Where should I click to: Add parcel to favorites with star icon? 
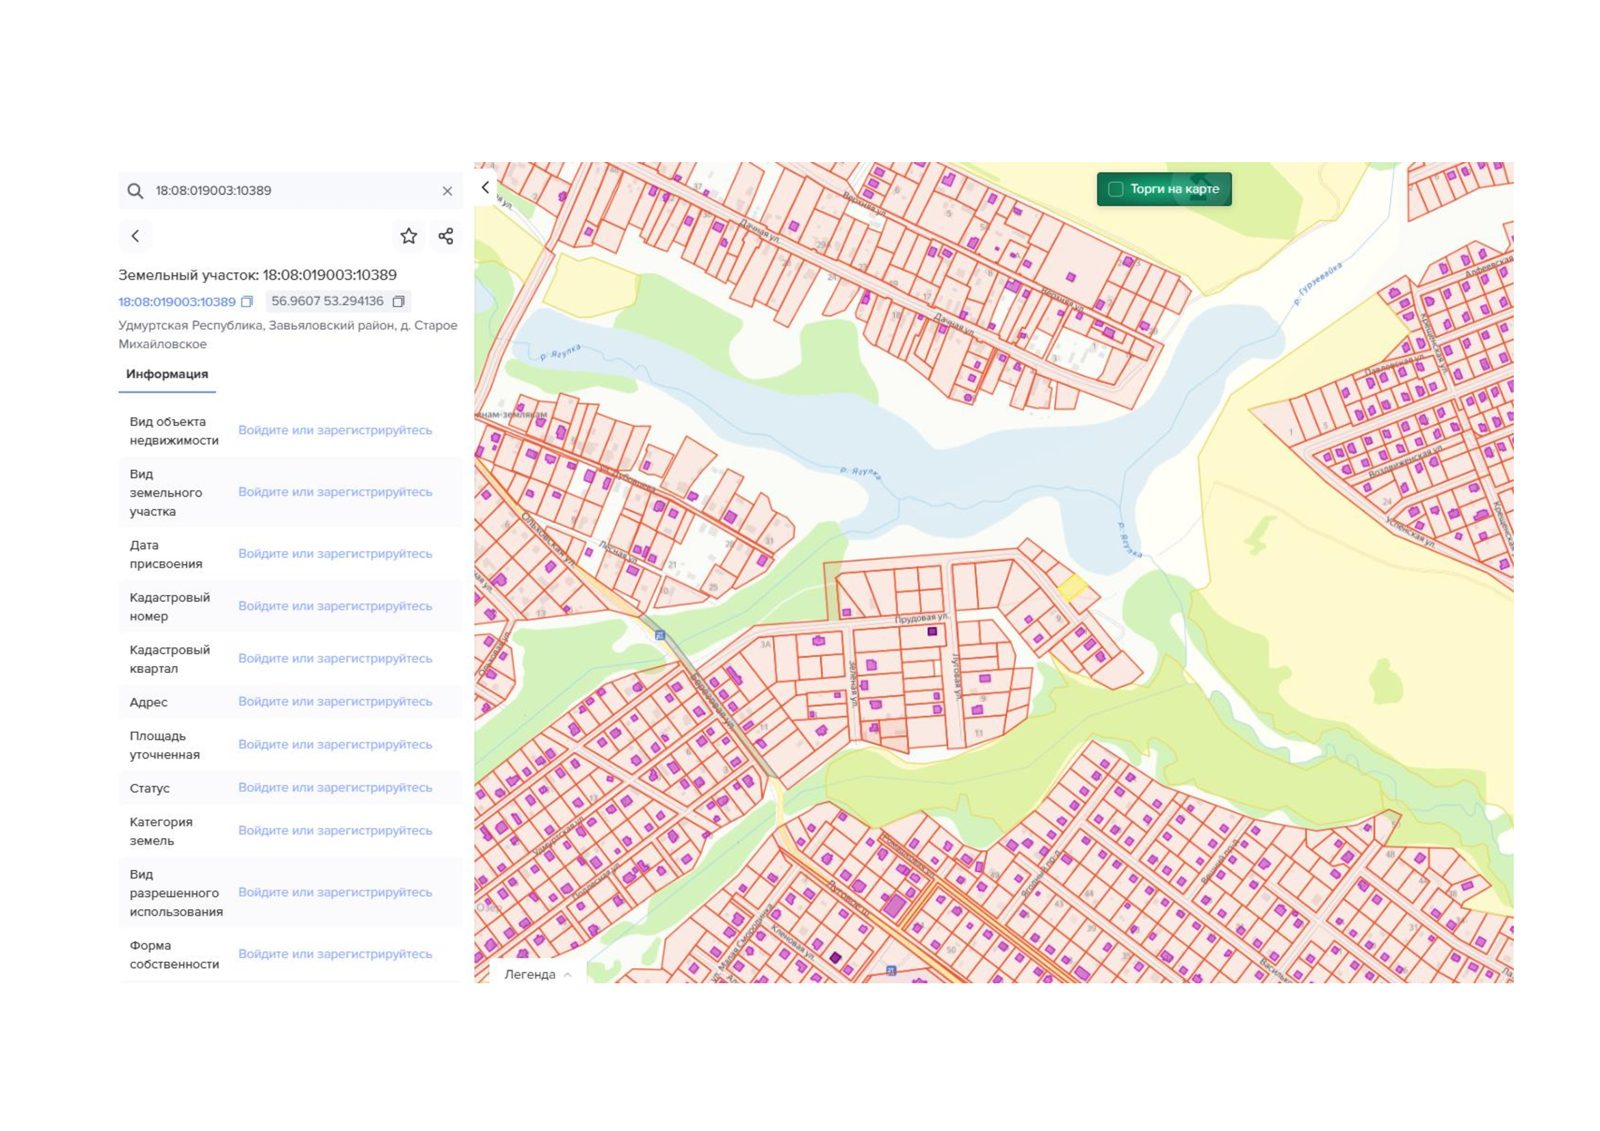pos(408,236)
